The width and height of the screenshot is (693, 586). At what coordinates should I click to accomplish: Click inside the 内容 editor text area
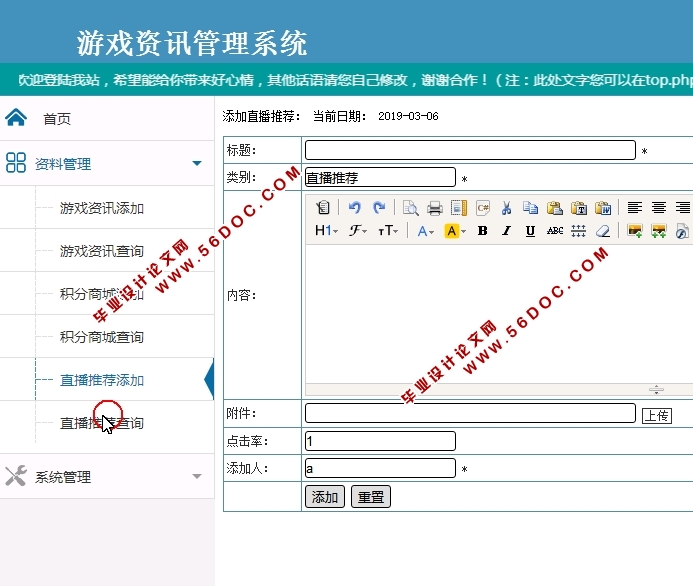[499, 314]
